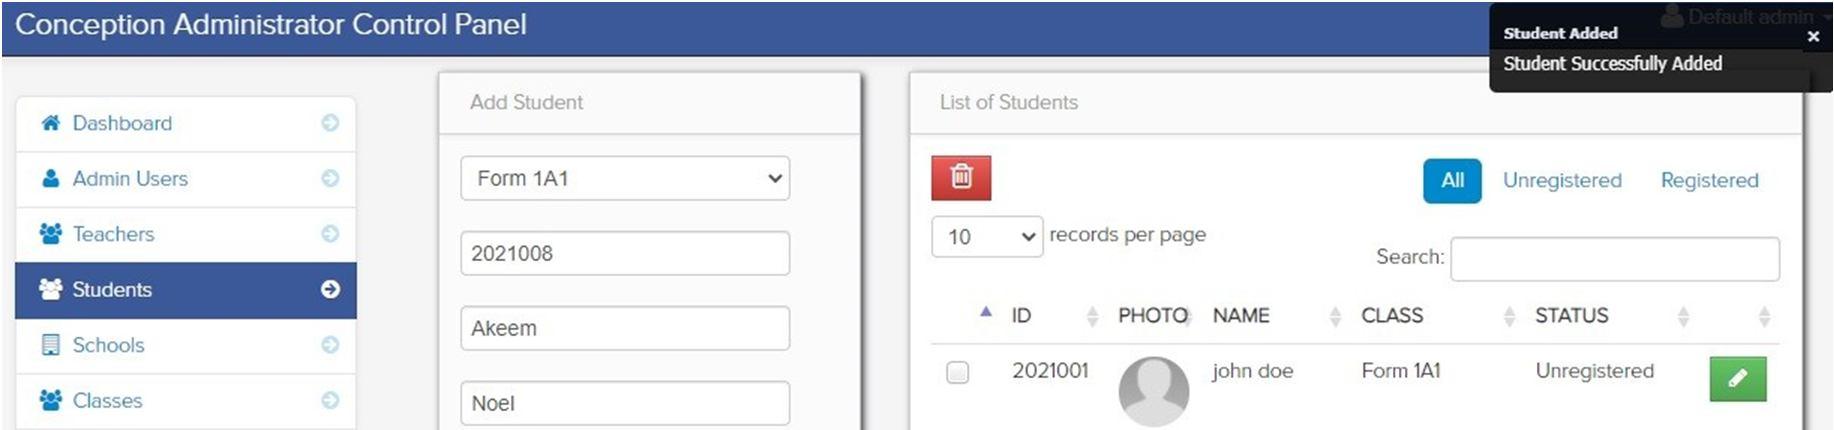Select the All students filter button
Viewport: 1834px width, 430px height.
click(x=1452, y=181)
